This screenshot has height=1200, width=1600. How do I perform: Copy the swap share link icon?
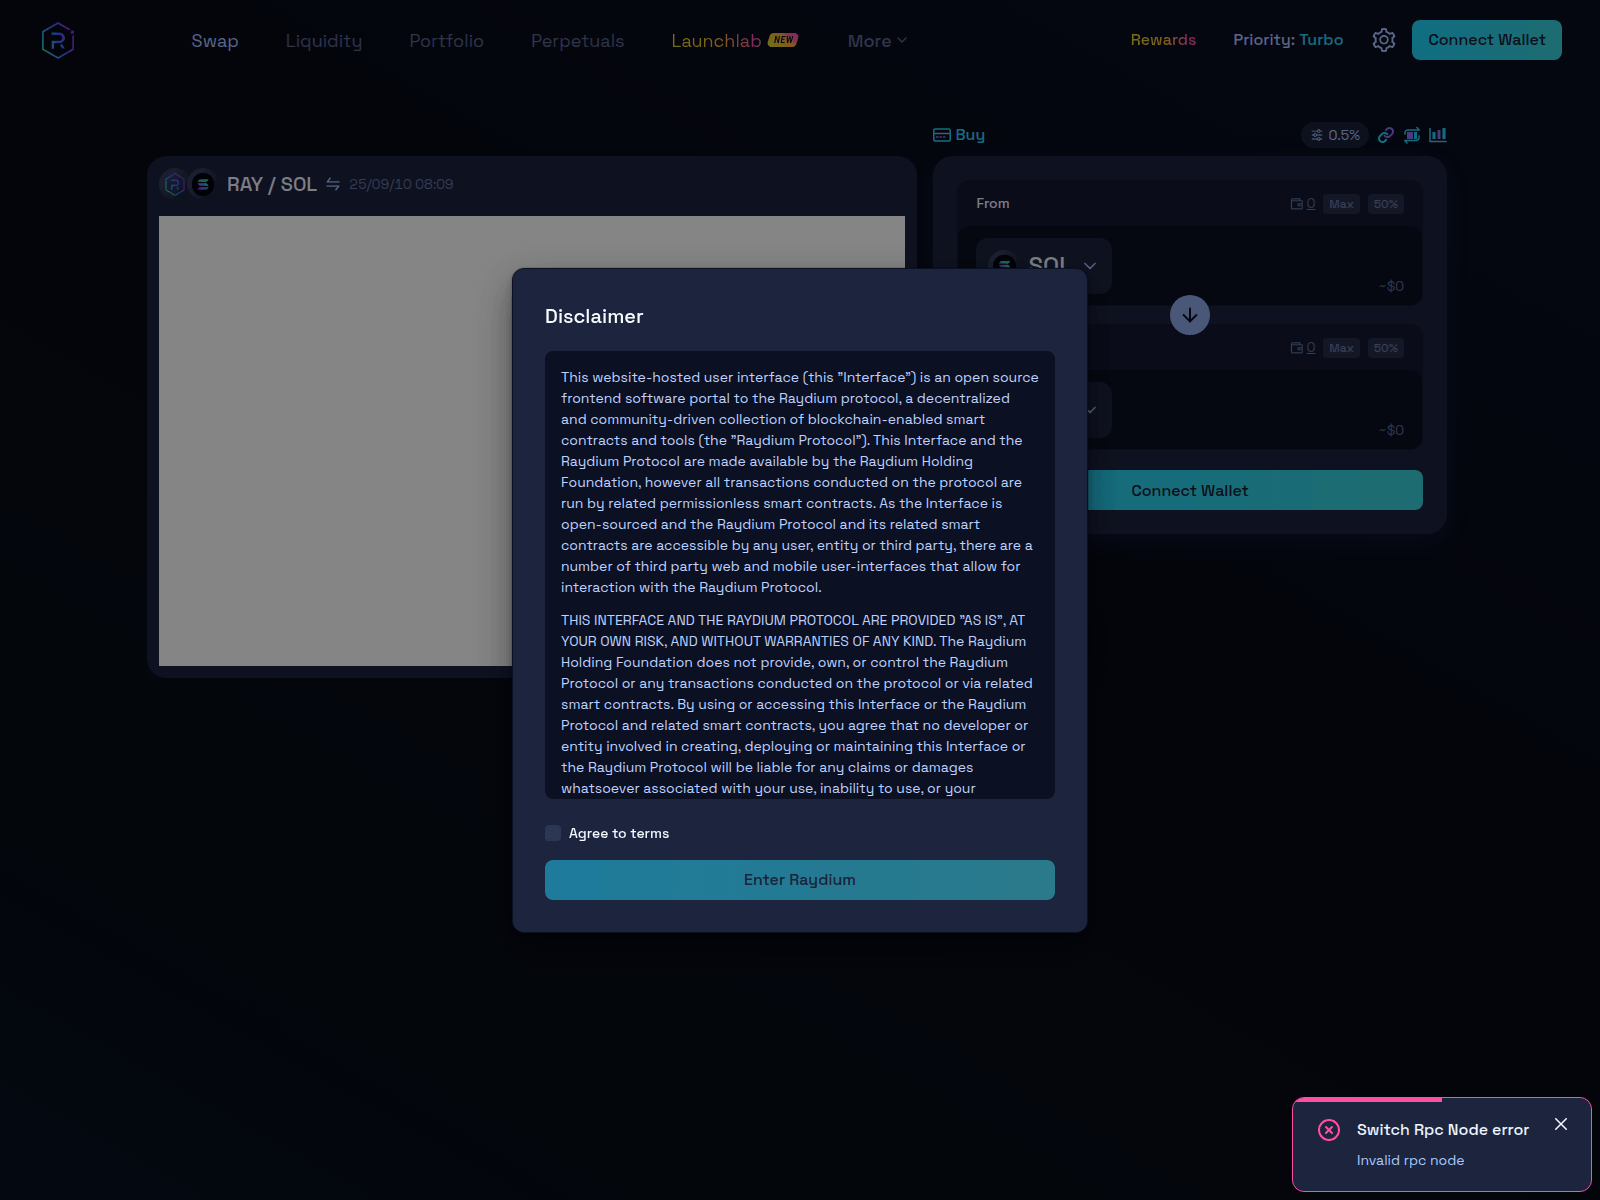(1386, 135)
